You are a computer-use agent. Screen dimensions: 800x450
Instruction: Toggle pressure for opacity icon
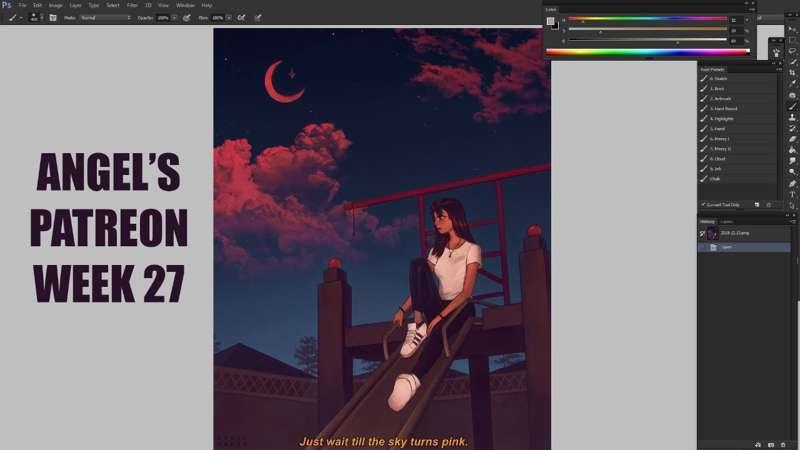click(187, 18)
